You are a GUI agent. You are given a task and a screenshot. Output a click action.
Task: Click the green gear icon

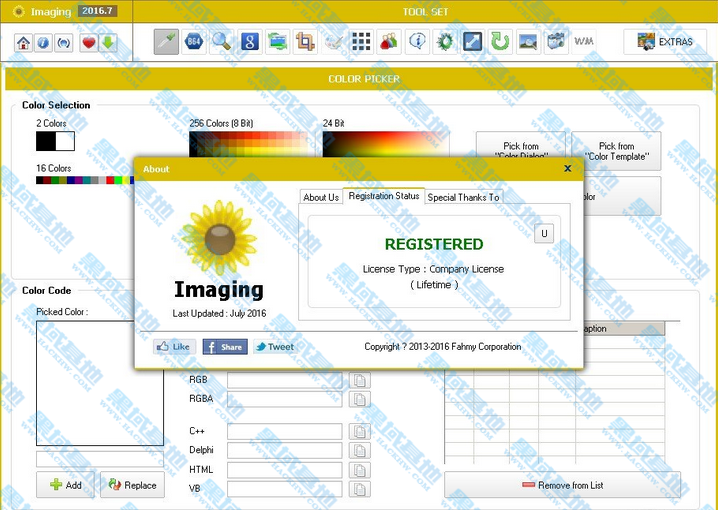tap(445, 42)
